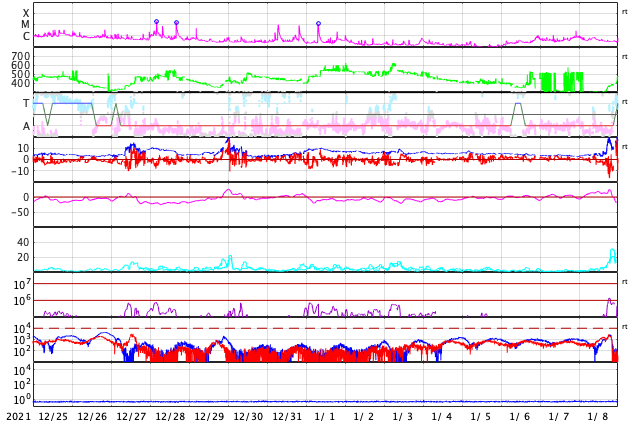Click the rt label beside the purple 10^7 panel
The height and width of the screenshot is (424, 634).
coord(625,282)
